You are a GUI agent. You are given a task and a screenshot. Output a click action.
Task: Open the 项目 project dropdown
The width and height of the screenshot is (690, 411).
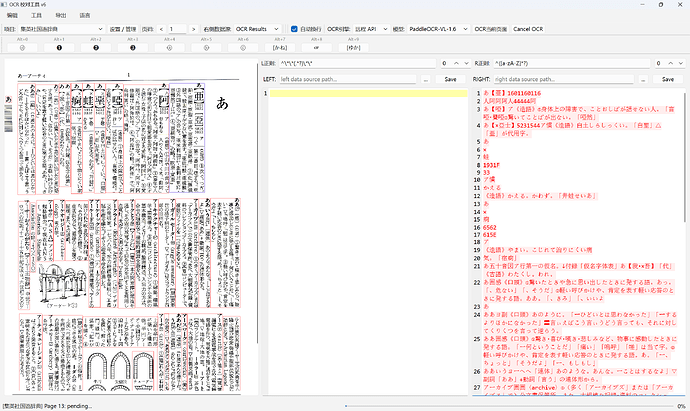(61, 29)
